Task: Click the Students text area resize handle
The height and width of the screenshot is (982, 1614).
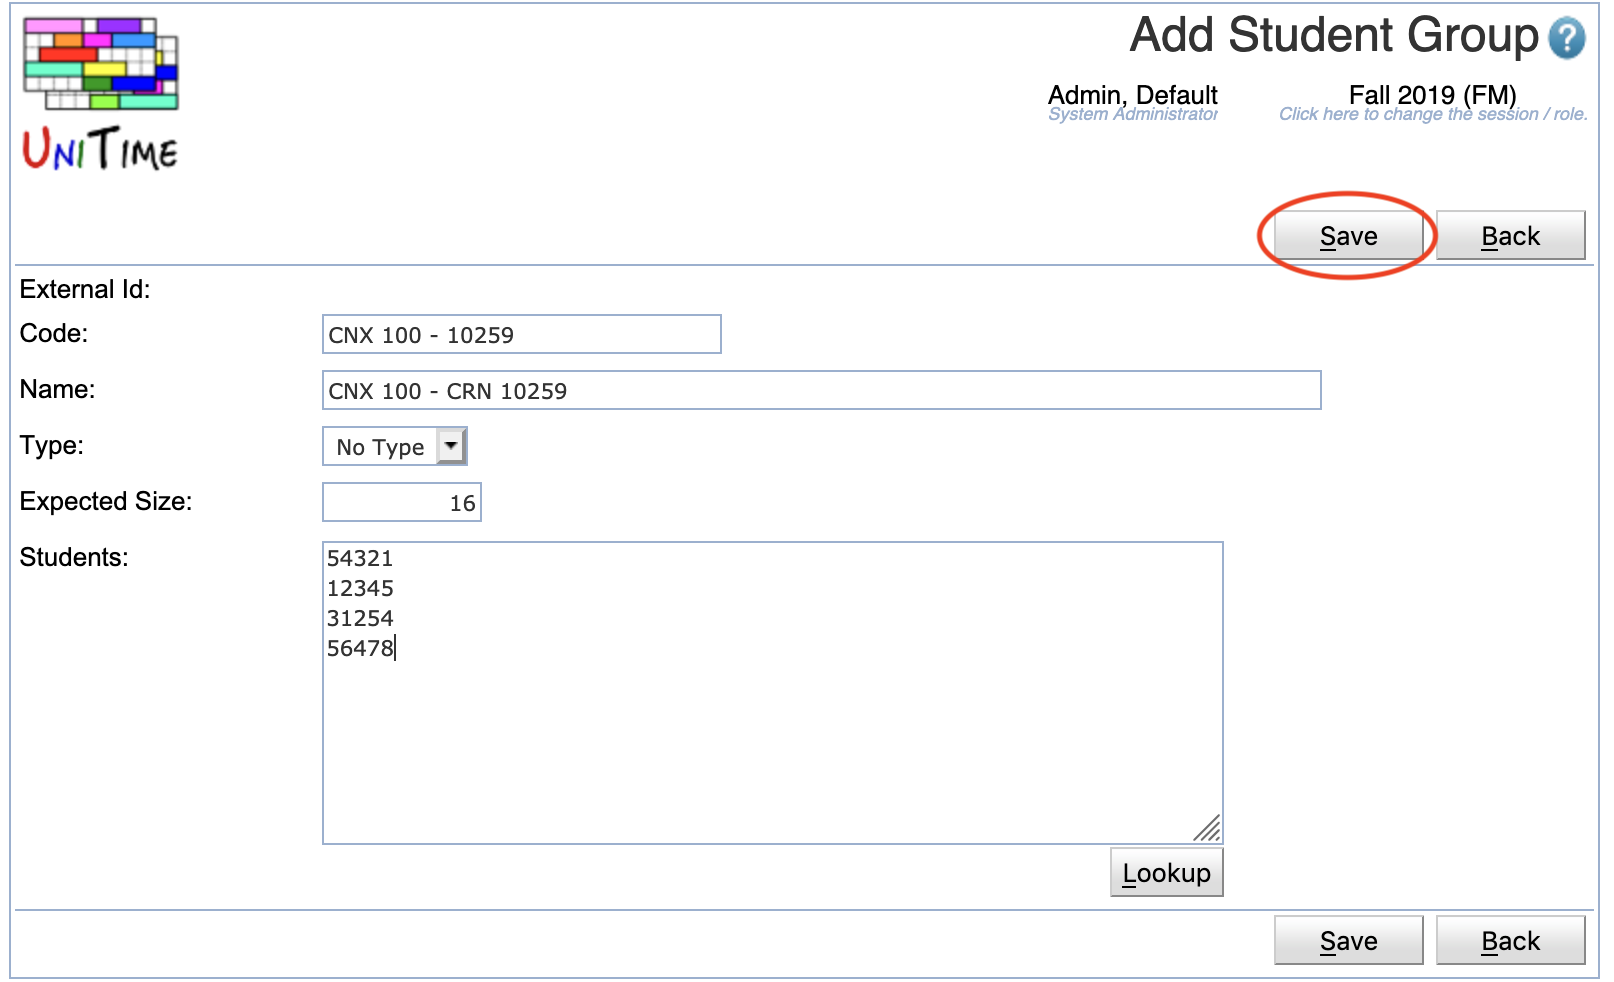Action: [1207, 828]
